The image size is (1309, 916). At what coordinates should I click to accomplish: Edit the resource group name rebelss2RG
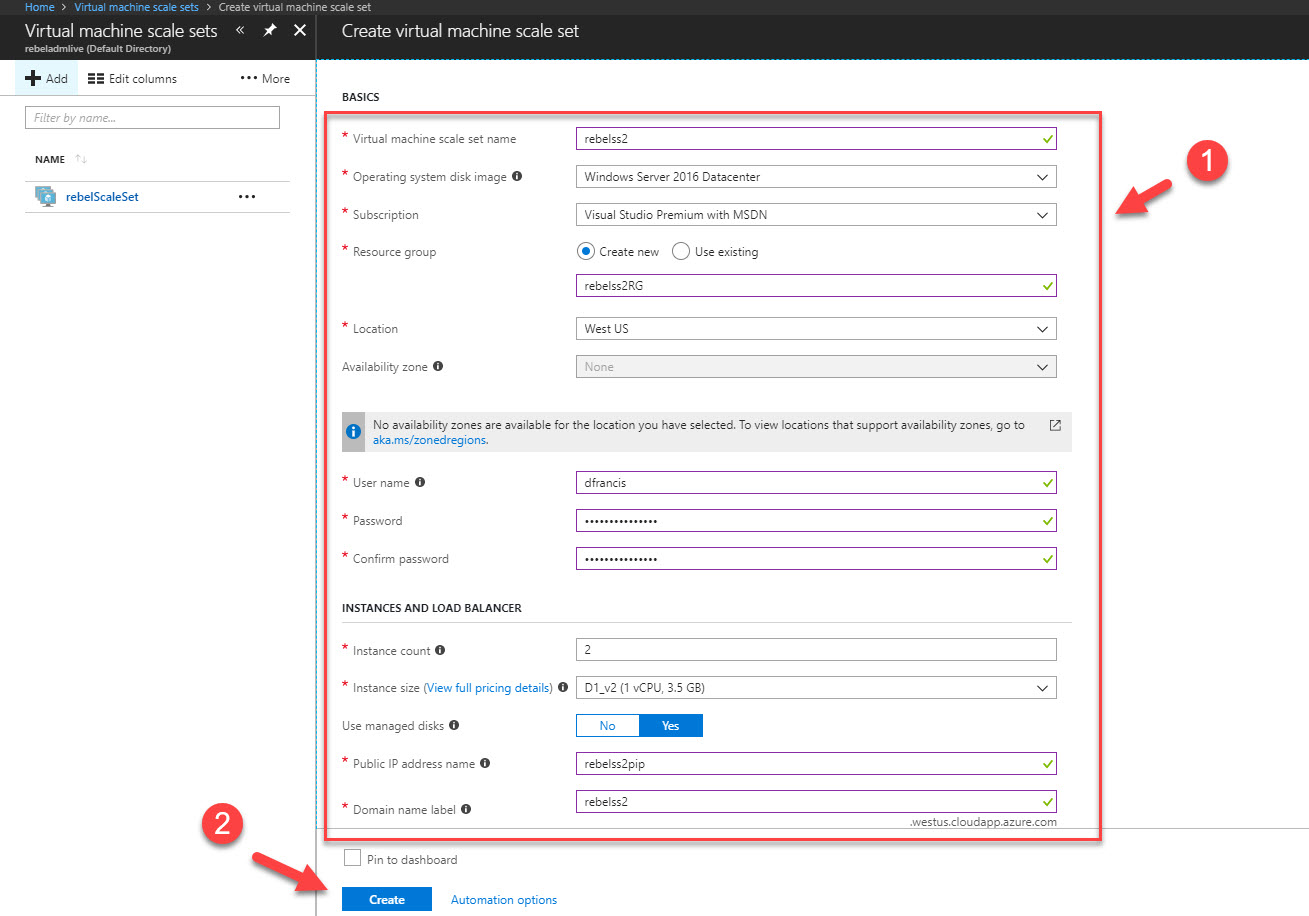click(x=816, y=286)
